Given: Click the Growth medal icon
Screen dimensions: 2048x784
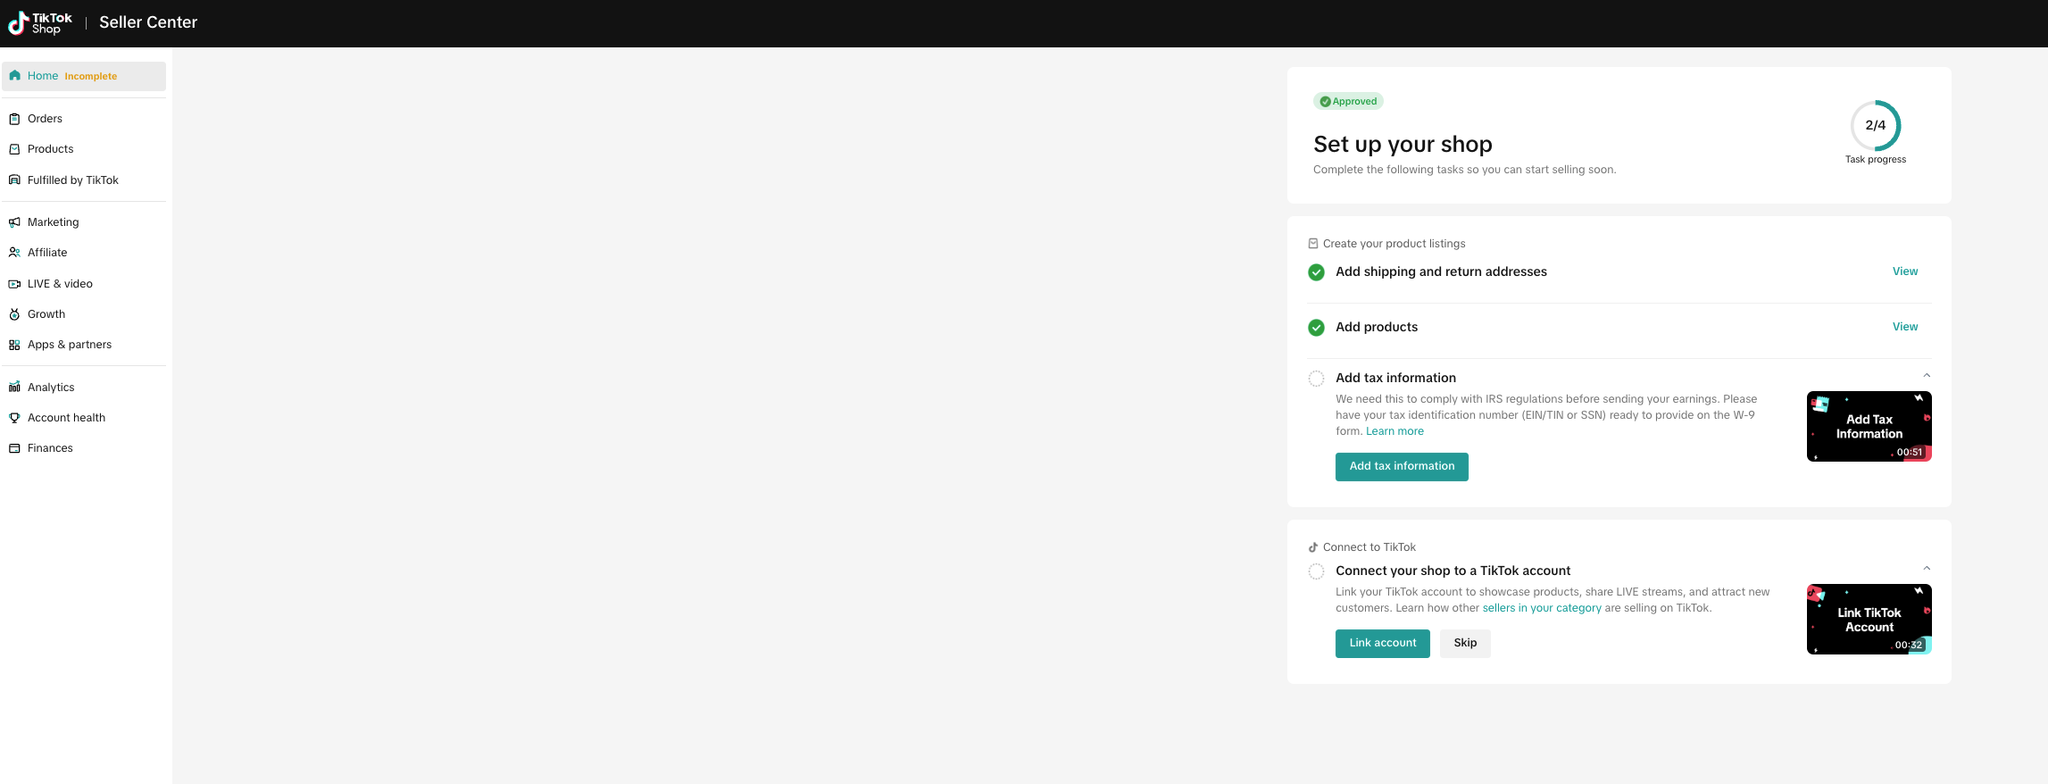Looking at the screenshot, I should point(15,314).
